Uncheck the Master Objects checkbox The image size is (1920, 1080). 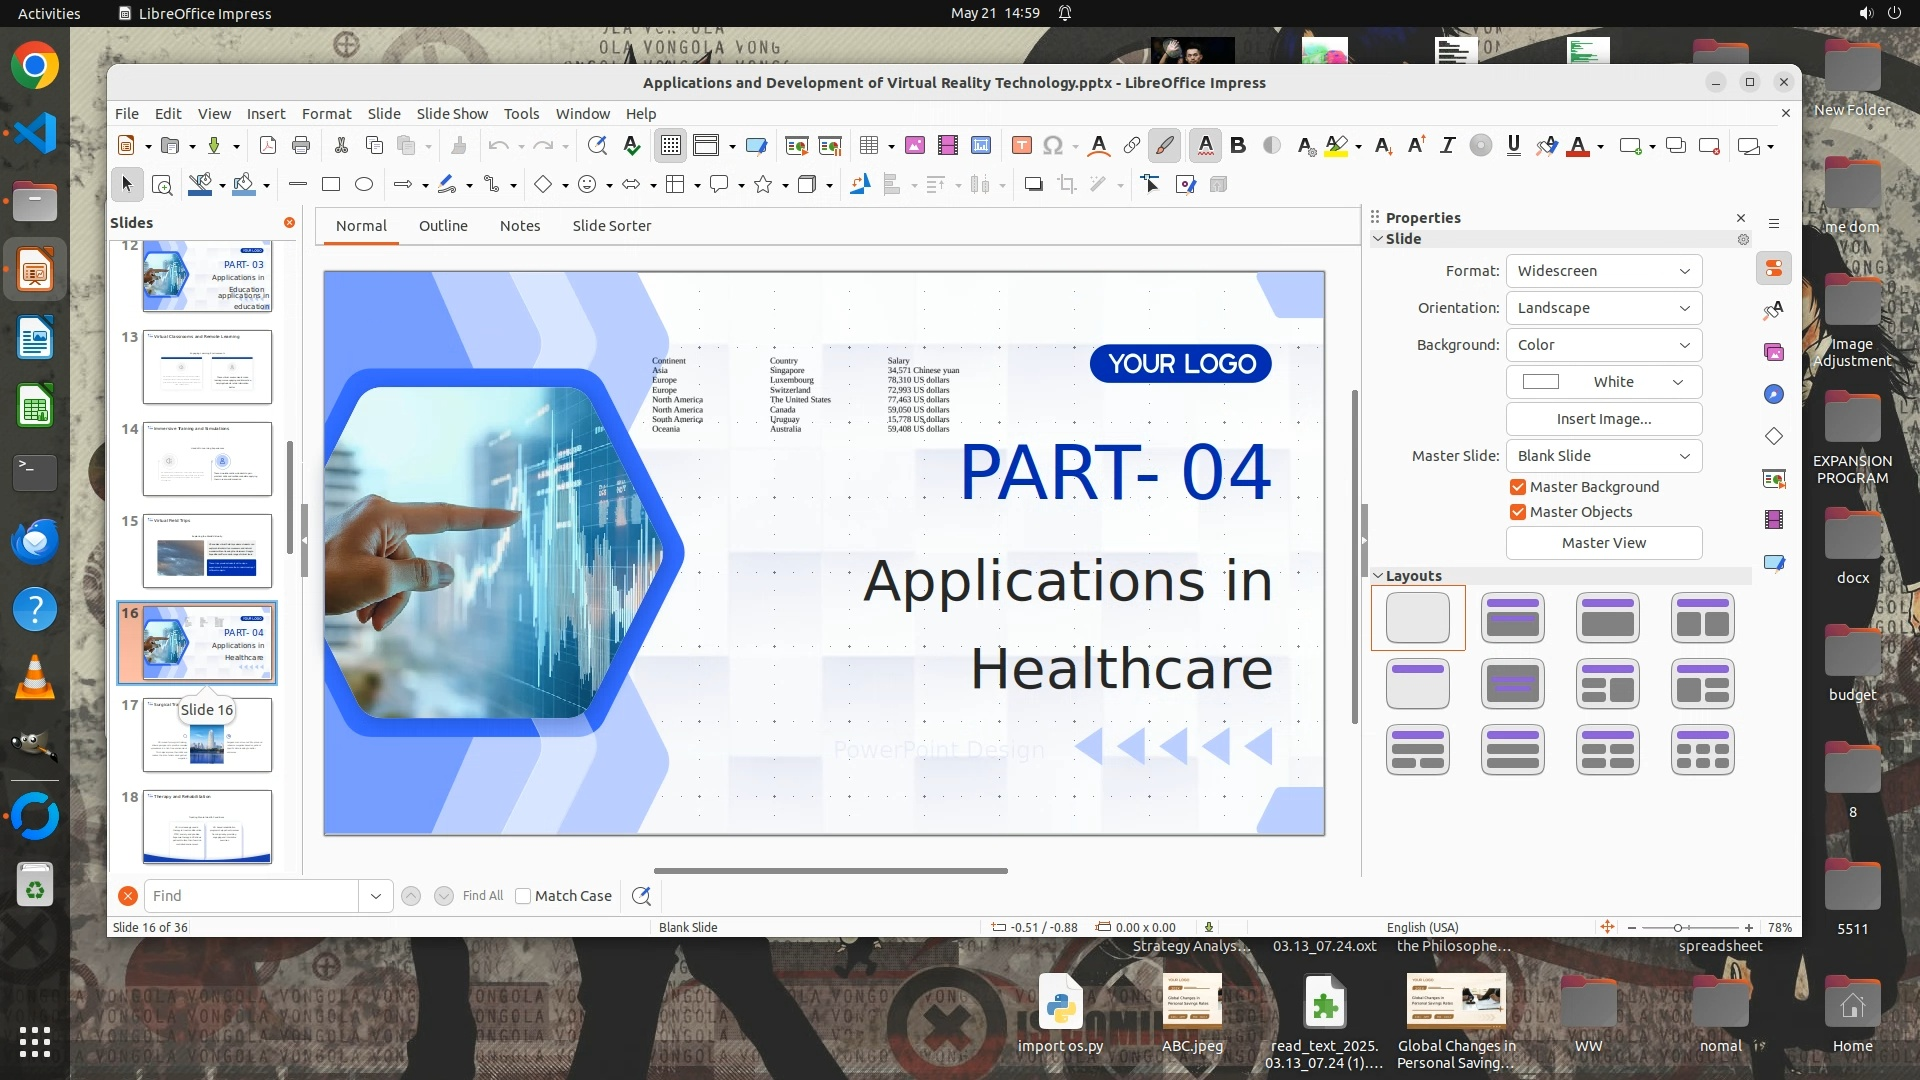coord(1518,512)
